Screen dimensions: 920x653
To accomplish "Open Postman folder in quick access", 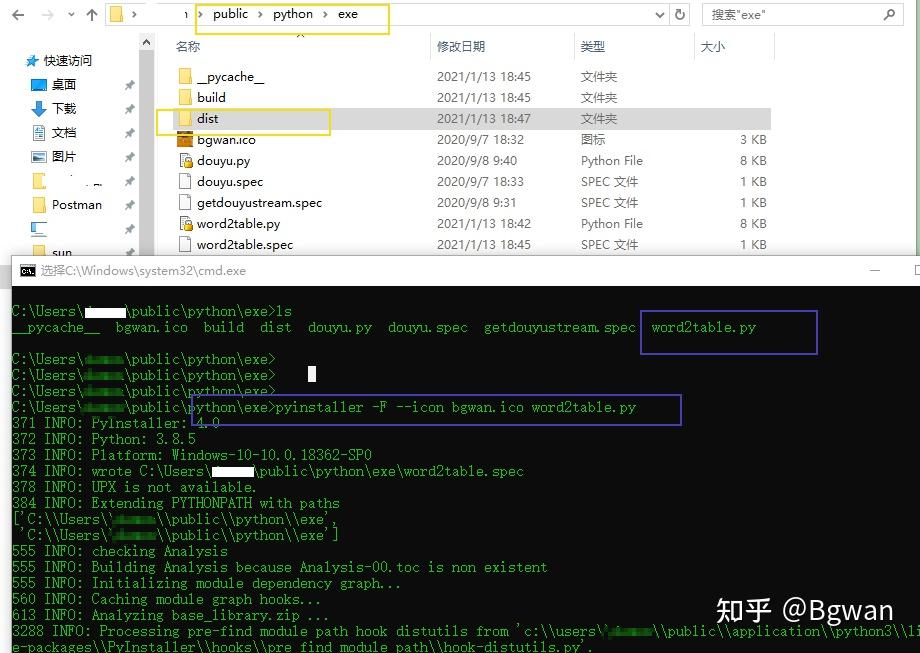I will pos(77,205).
